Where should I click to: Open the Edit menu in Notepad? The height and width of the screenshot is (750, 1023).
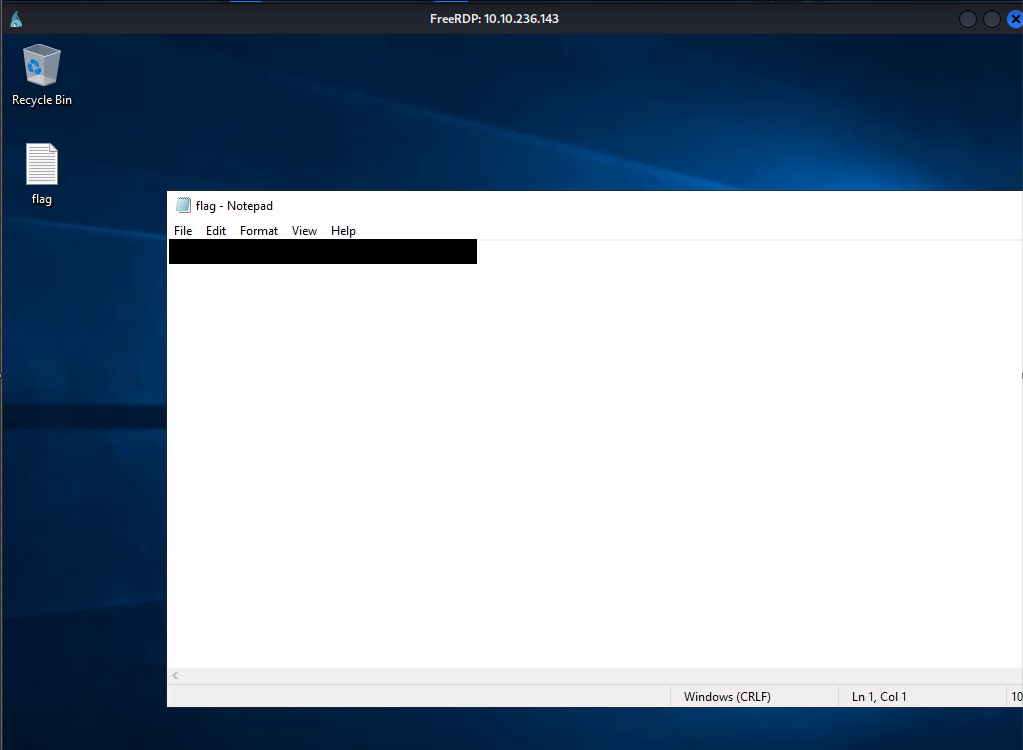pos(216,231)
